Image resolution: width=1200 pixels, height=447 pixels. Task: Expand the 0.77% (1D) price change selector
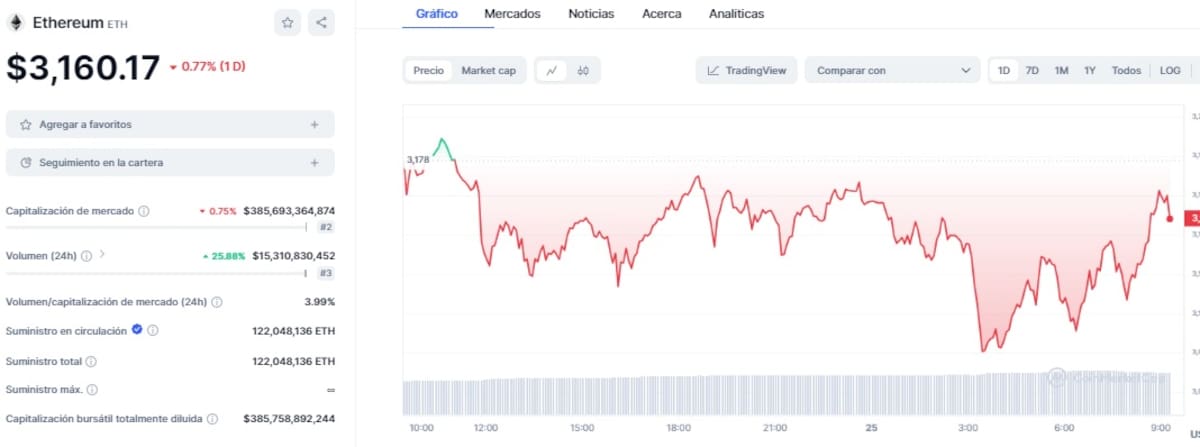click(207, 67)
